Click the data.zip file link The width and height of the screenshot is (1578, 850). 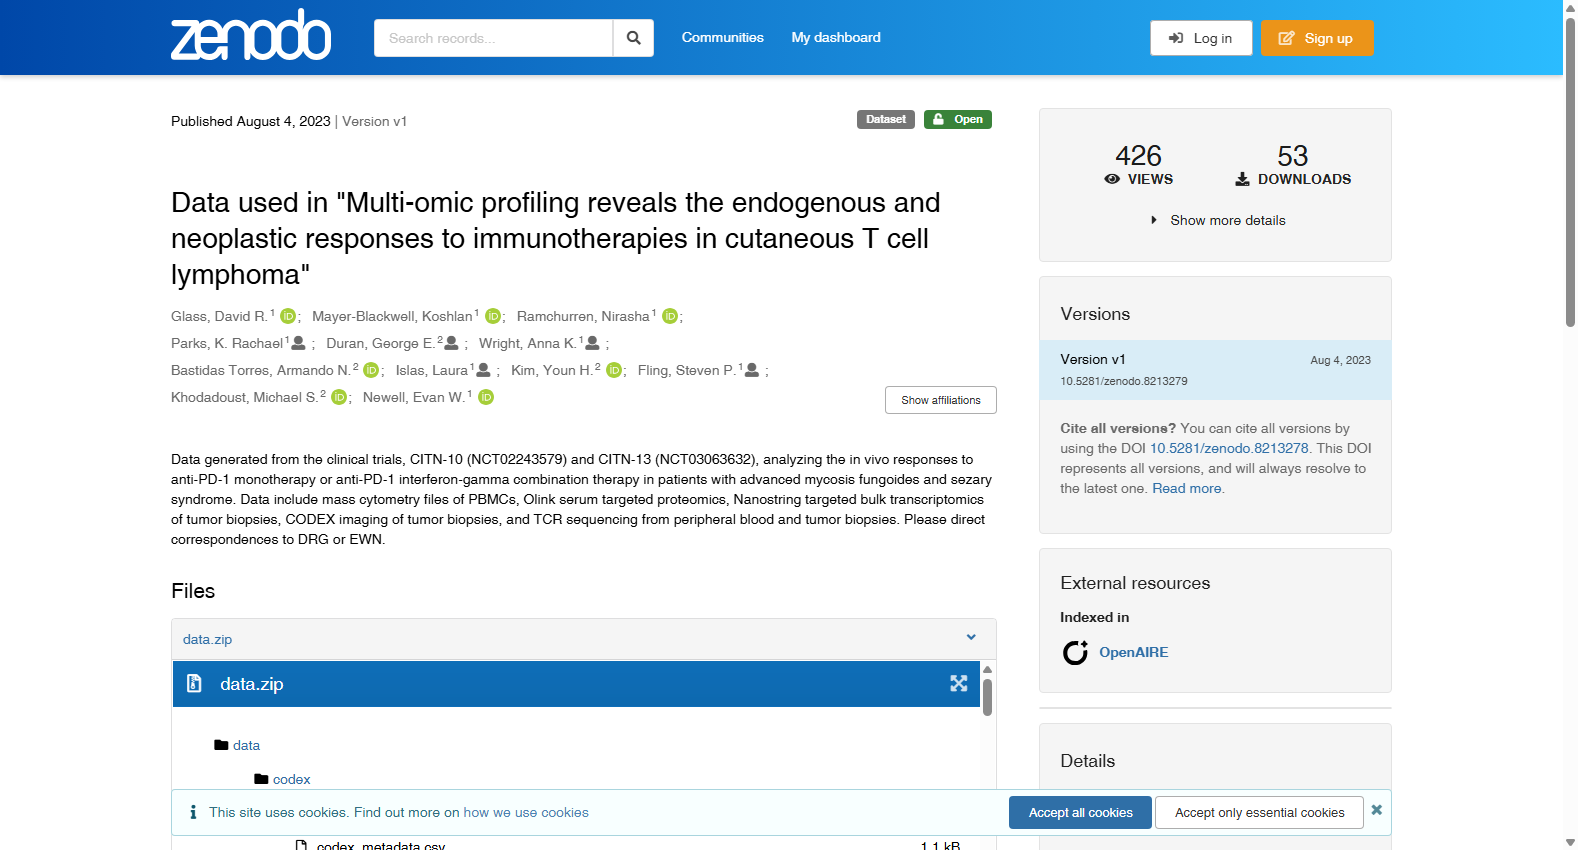(x=207, y=639)
